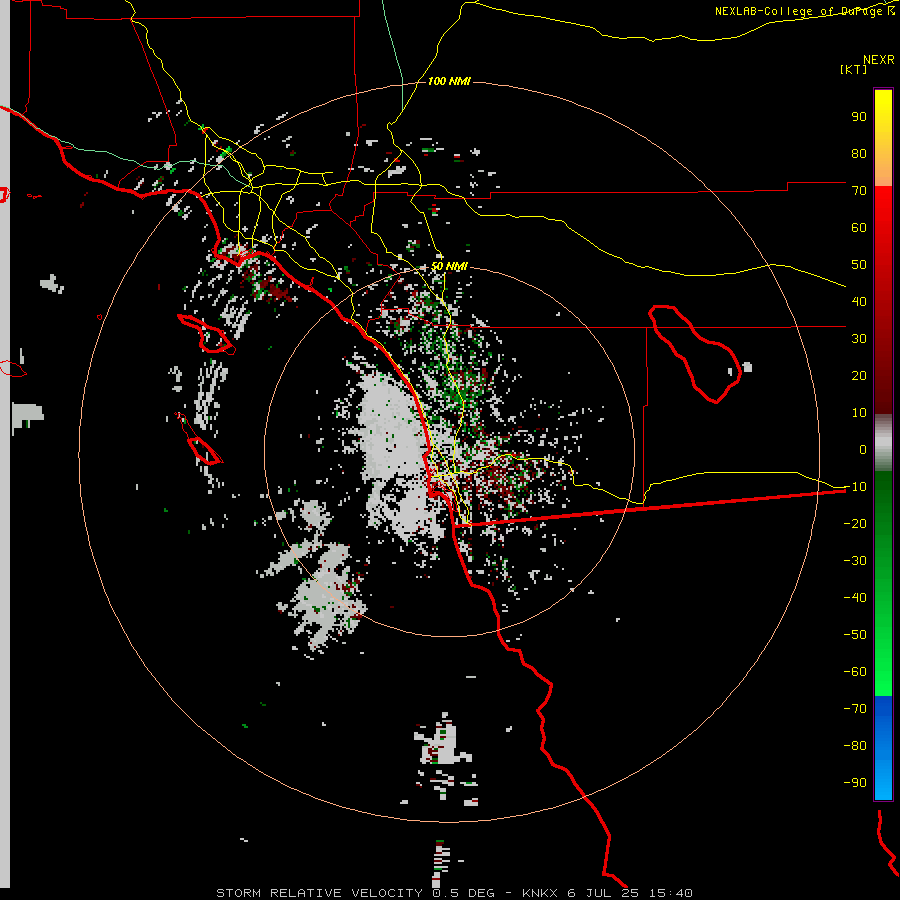Click the NEXLAB-College of DuPage label

[x=805, y=11]
